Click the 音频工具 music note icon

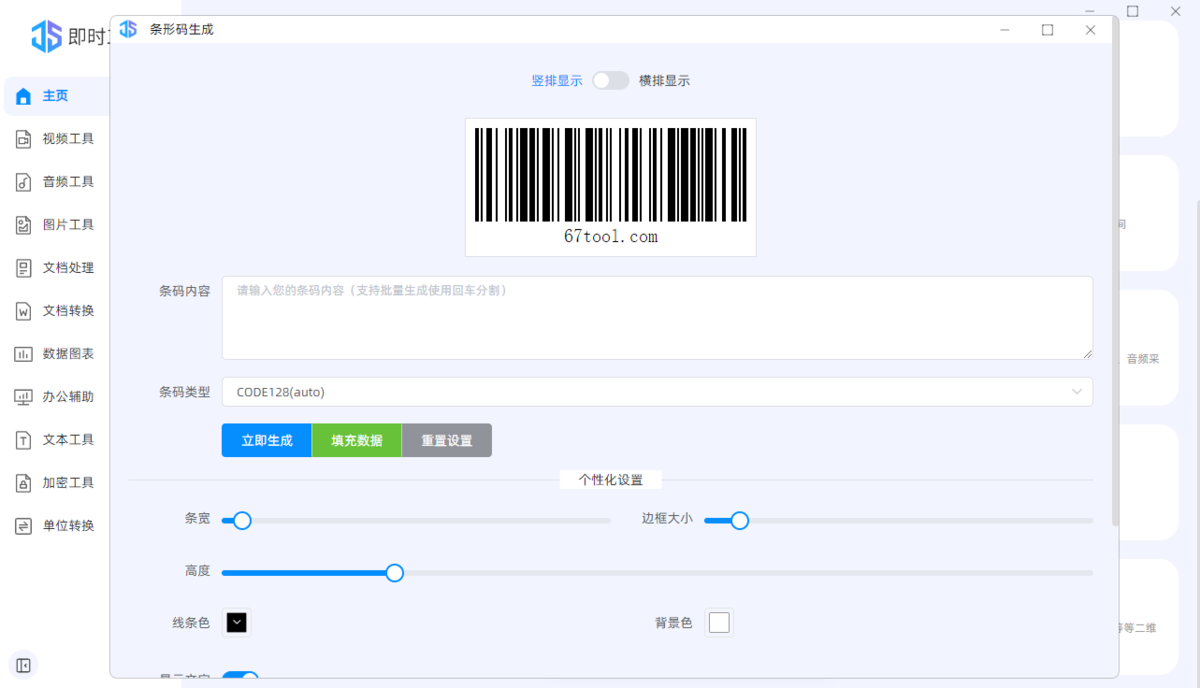point(24,183)
